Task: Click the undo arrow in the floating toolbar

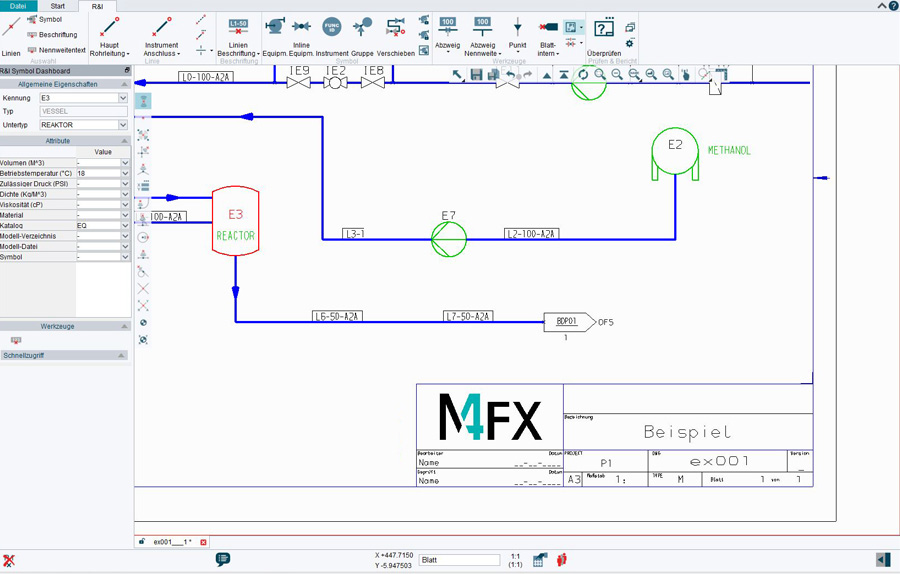Action: click(510, 74)
